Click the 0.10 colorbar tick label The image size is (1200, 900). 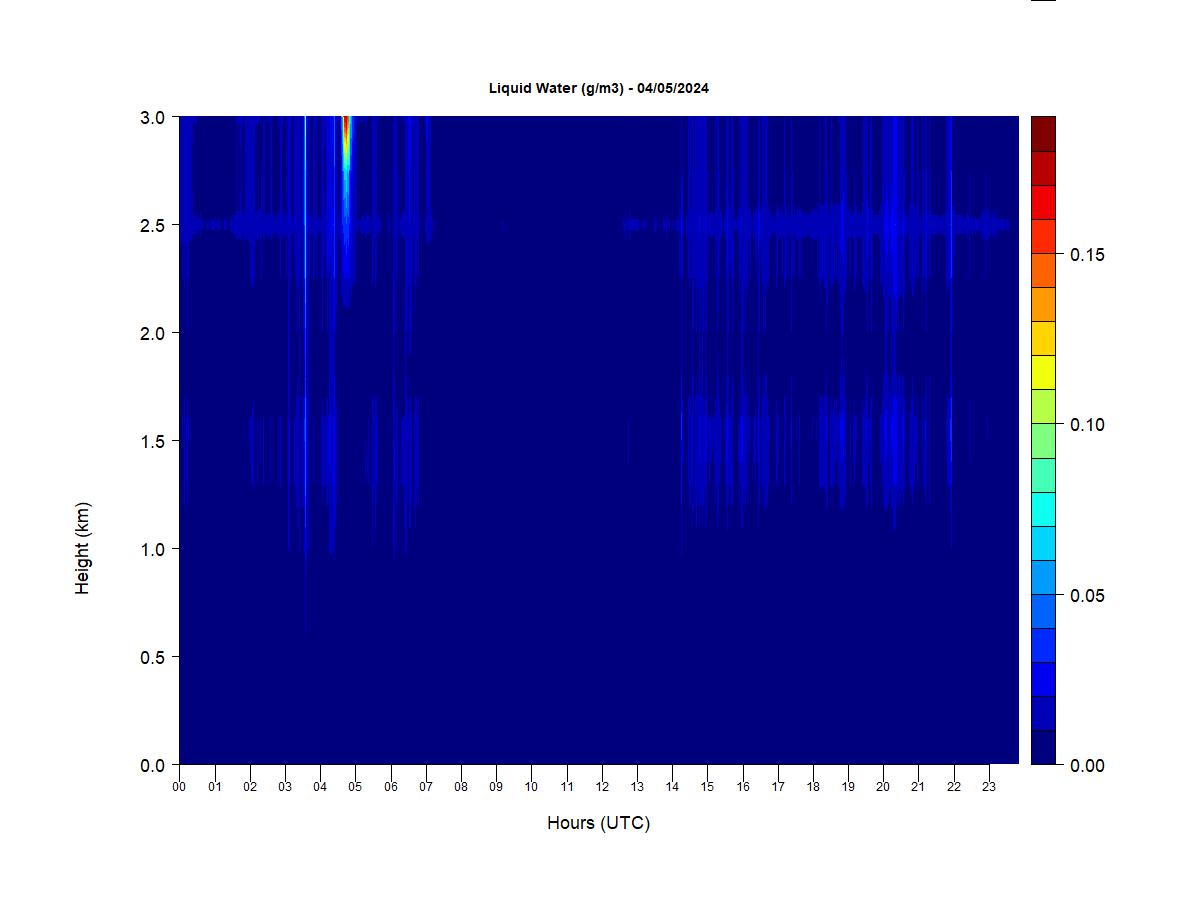1087,425
